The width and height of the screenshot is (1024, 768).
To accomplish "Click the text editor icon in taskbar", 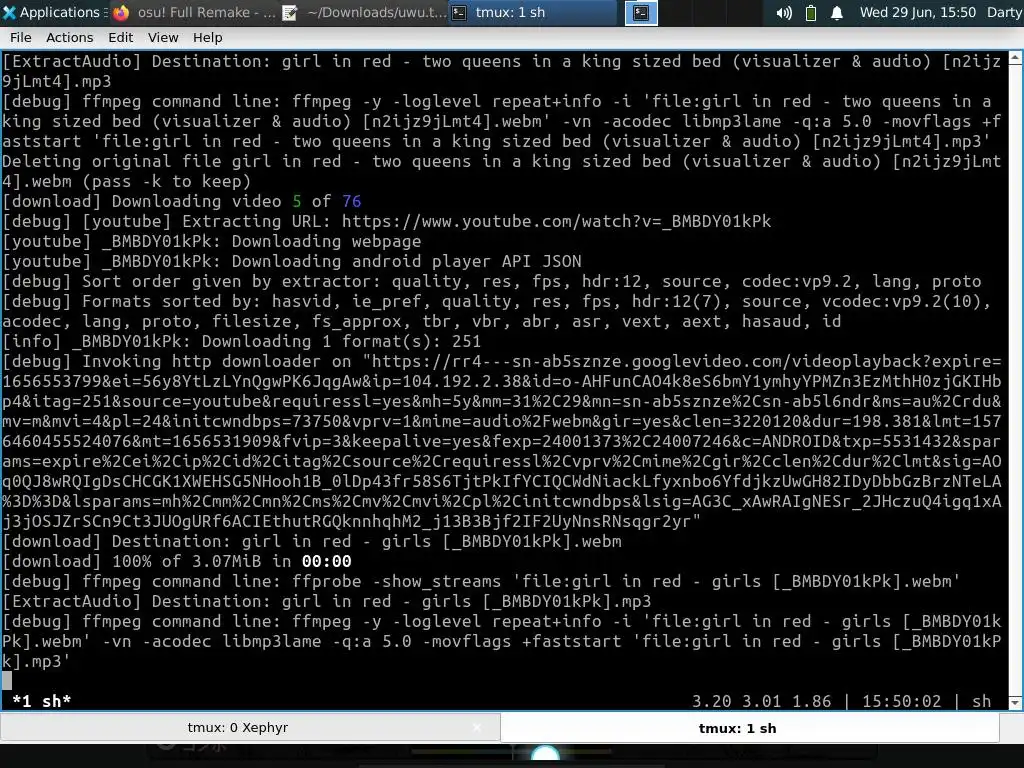I will (290, 12).
